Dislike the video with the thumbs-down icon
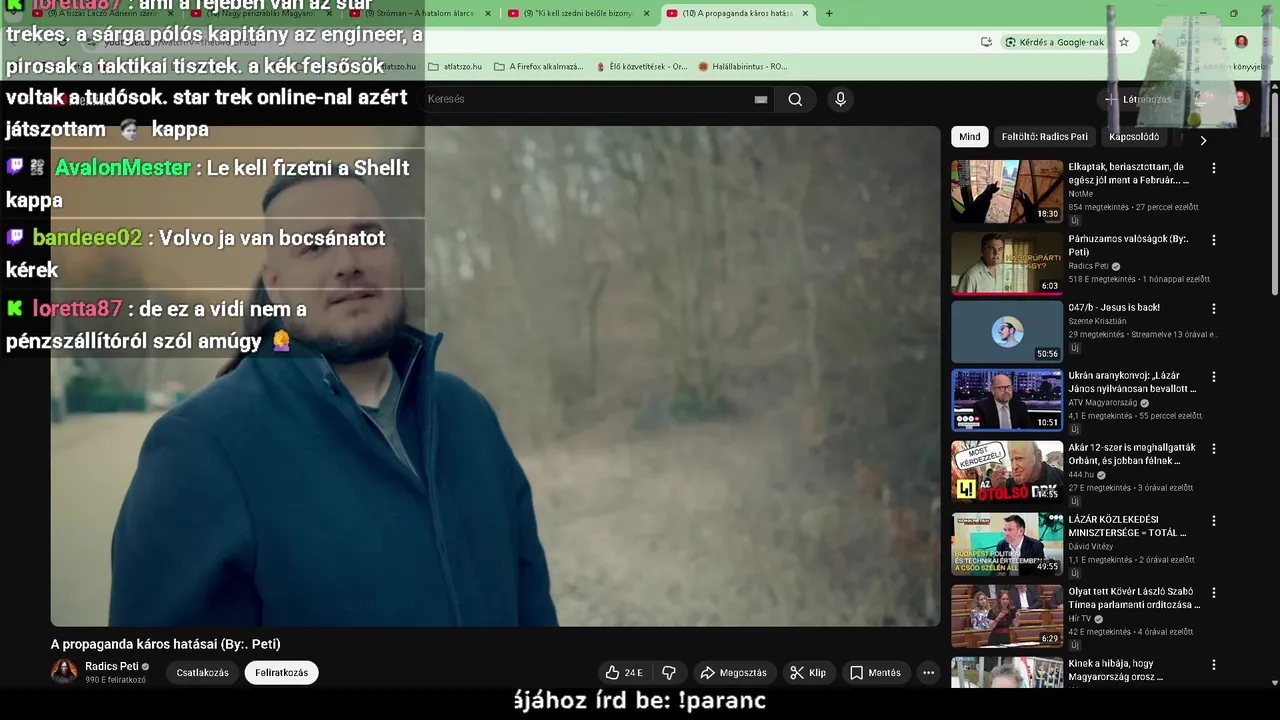1280x720 pixels. pyautogui.click(x=669, y=673)
